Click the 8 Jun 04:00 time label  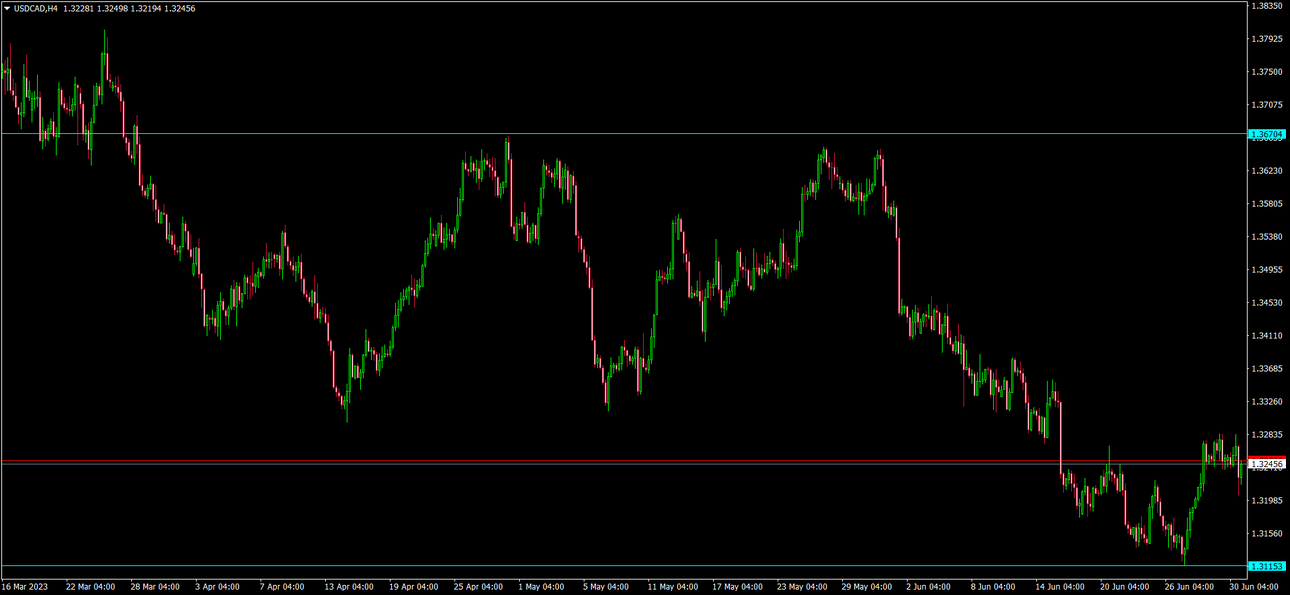[x=992, y=587]
